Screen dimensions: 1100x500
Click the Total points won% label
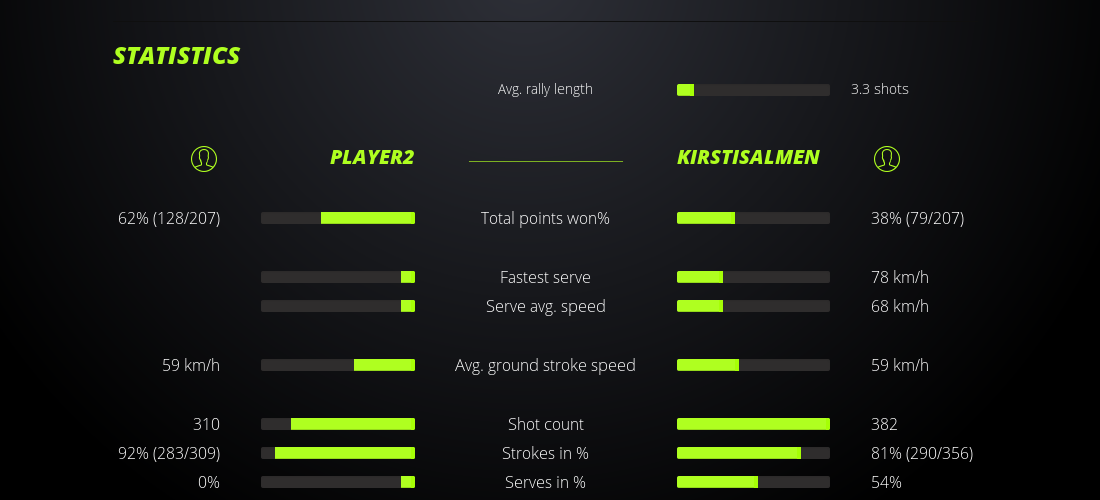pyautogui.click(x=545, y=218)
